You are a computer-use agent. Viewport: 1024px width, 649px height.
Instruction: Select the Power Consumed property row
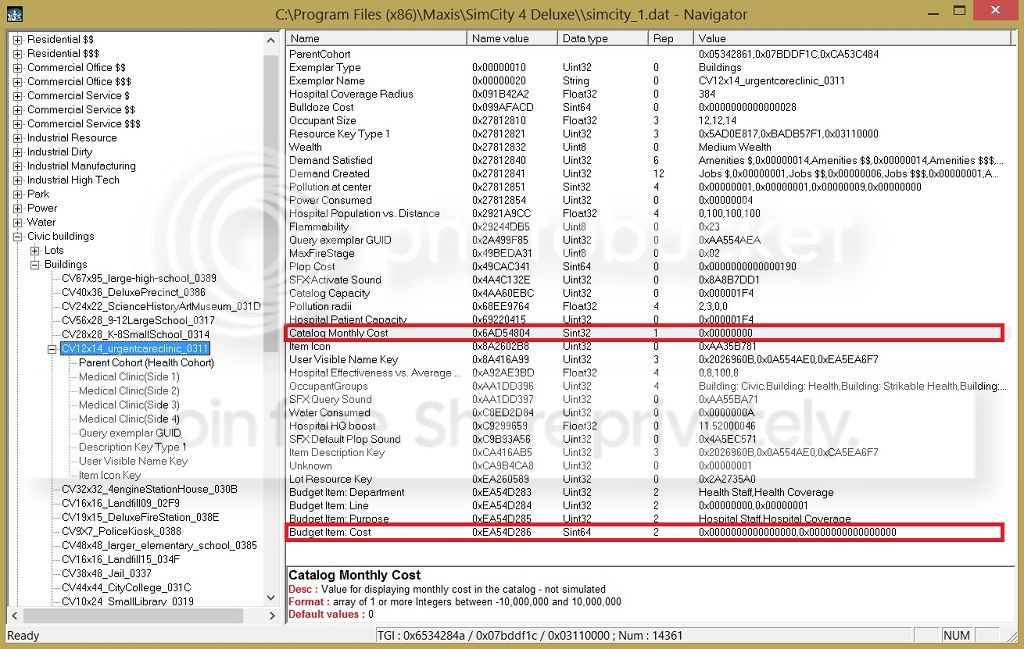click(647, 200)
